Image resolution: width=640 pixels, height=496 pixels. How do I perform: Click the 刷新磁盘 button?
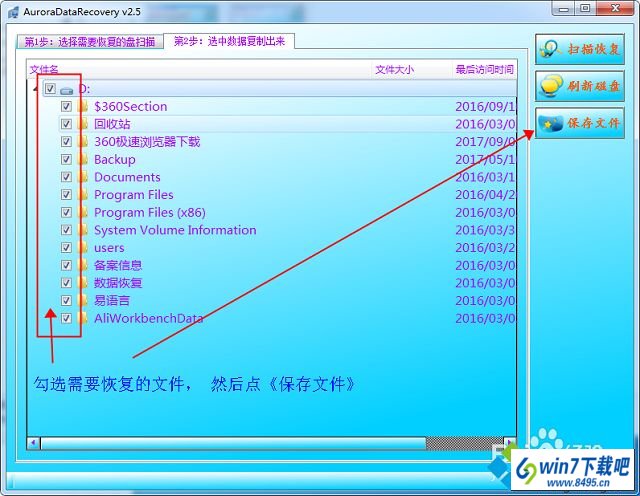coord(580,86)
